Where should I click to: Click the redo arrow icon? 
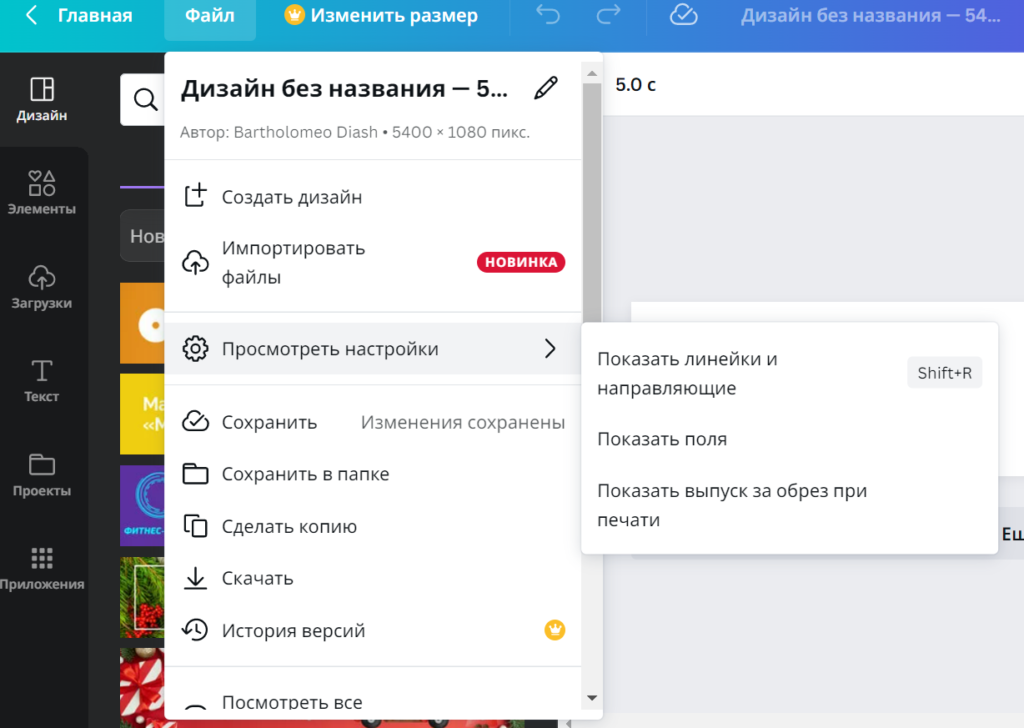[x=609, y=16]
